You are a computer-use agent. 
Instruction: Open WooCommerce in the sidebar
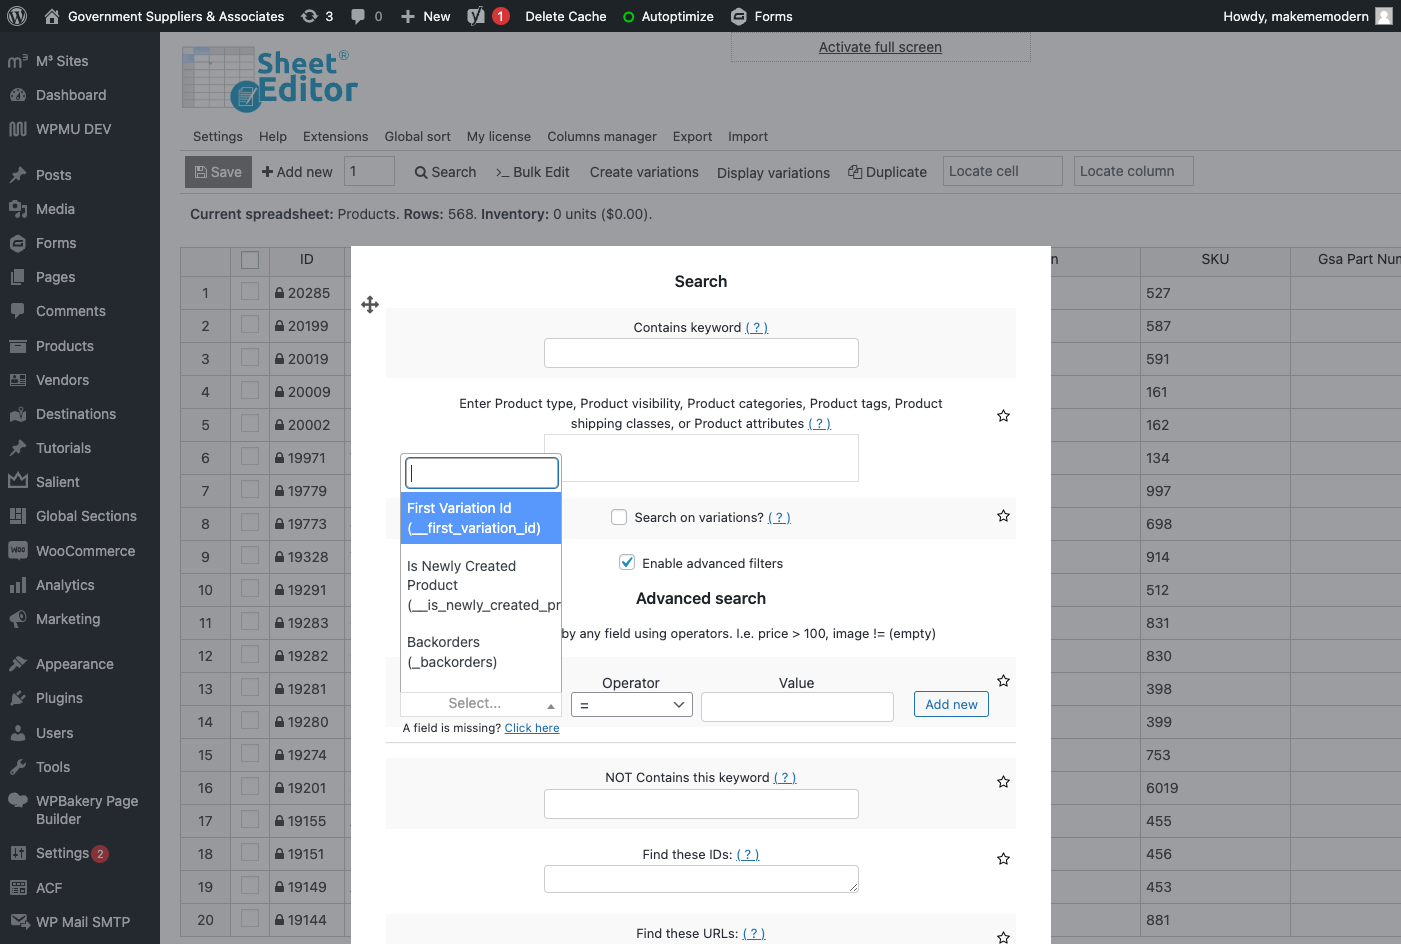click(x=85, y=551)
